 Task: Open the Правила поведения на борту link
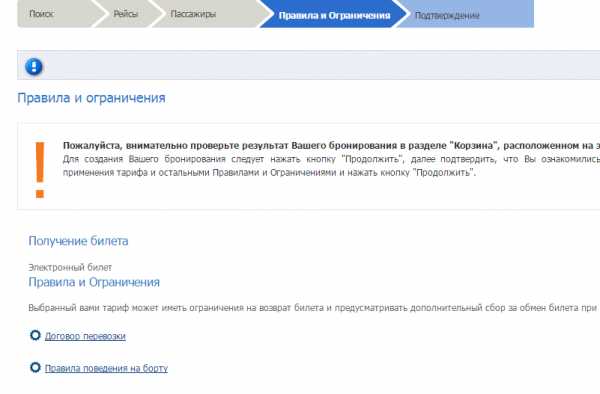click(x=106, y=368)
